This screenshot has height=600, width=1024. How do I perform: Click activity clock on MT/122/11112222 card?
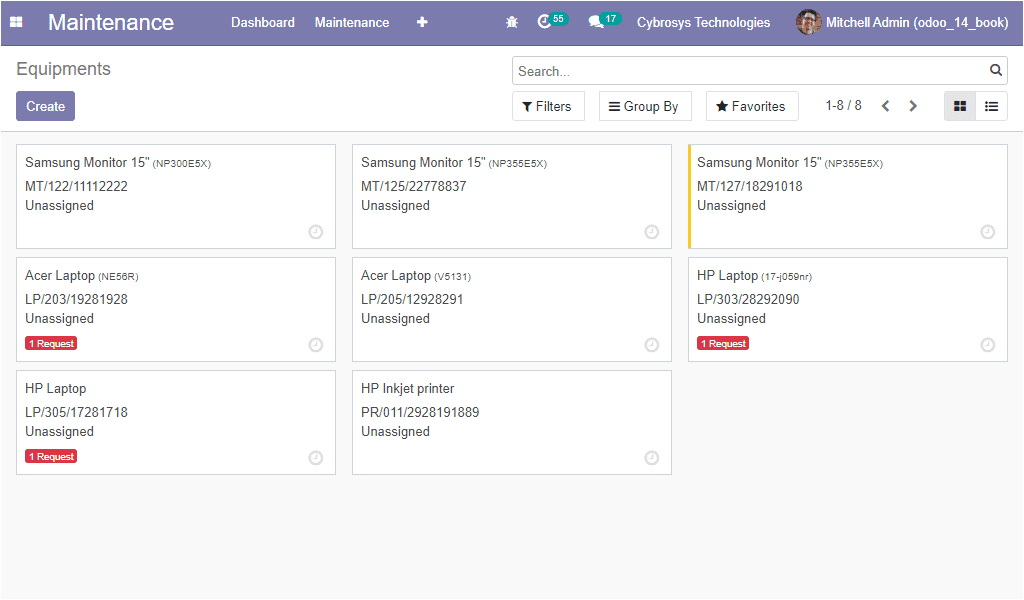(315, 232)
